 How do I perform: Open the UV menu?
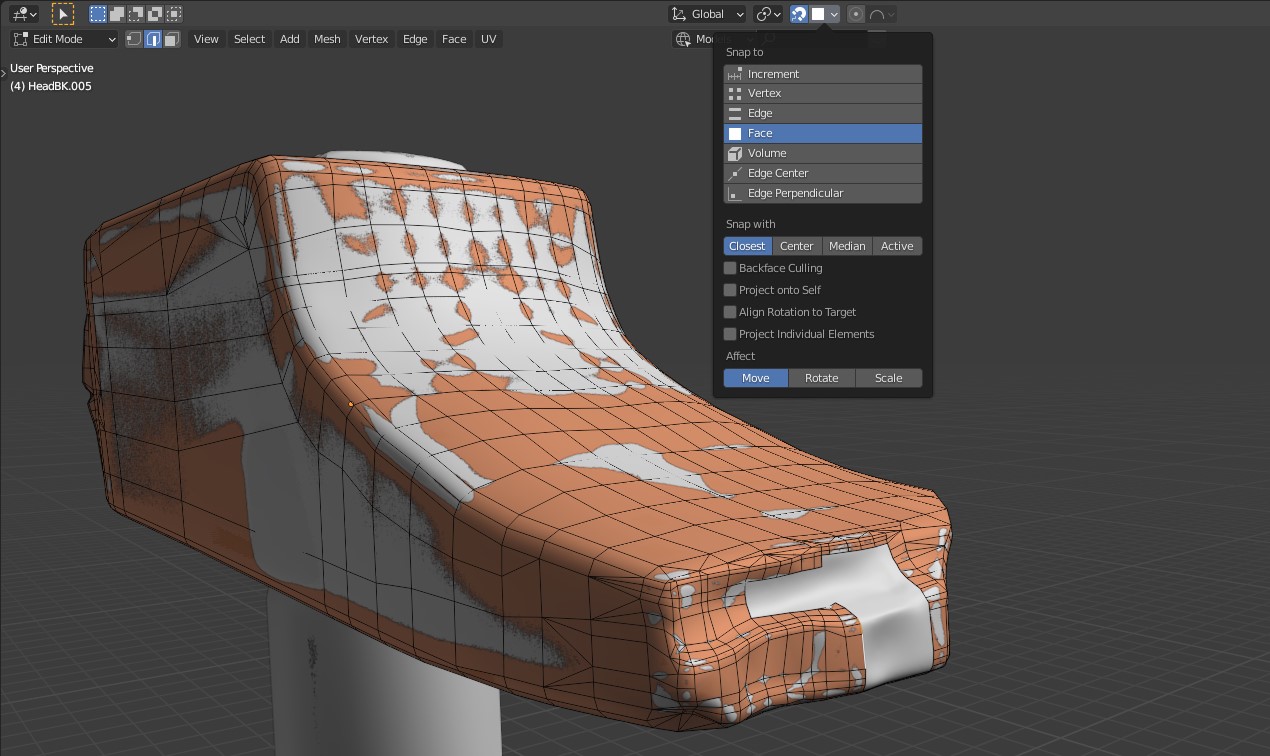click(x=488, y=39)
